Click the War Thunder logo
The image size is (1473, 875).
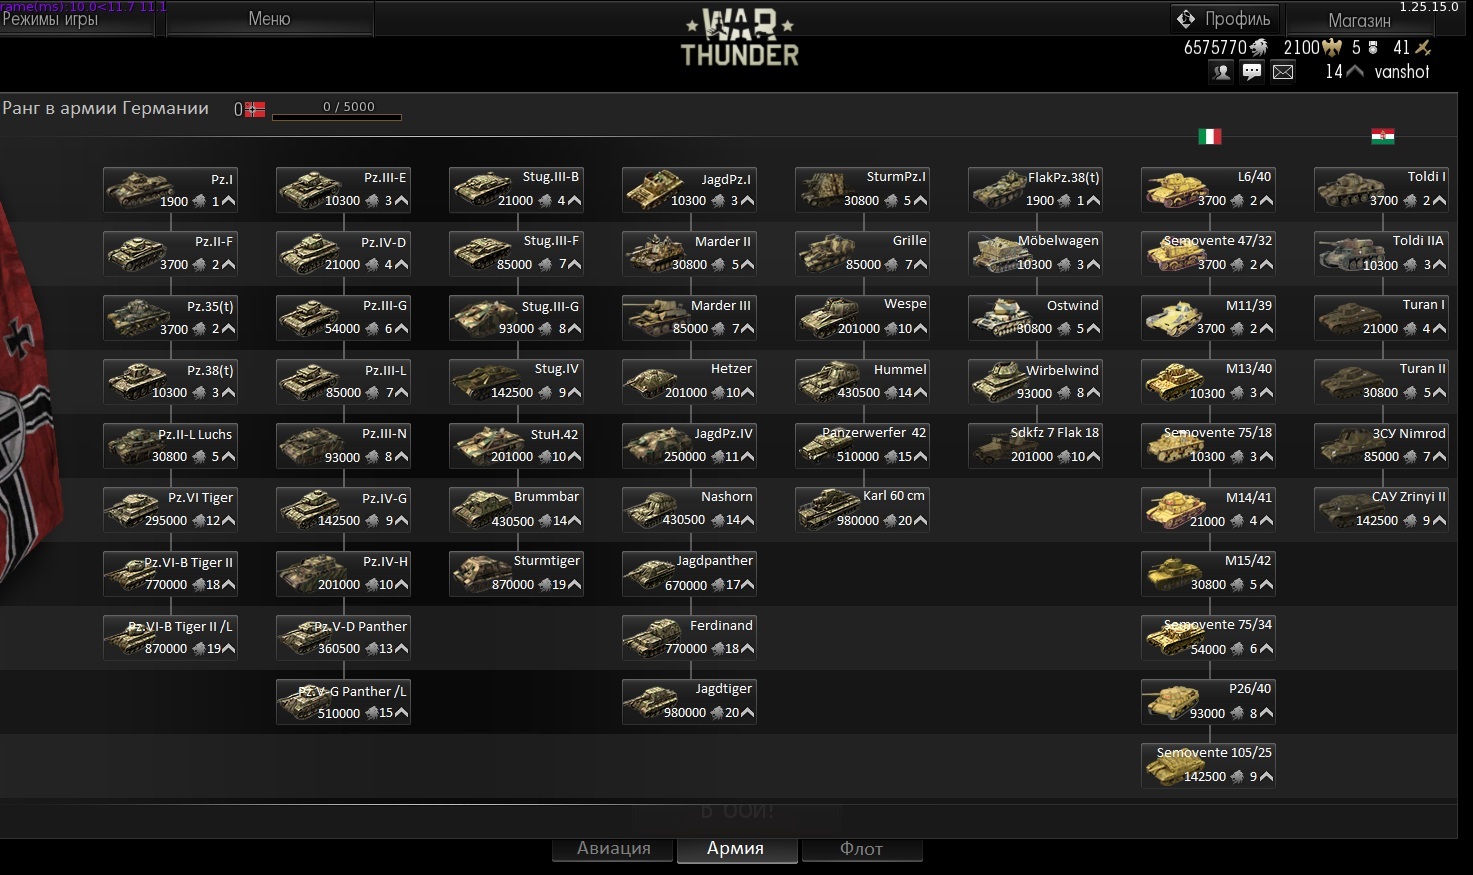pyautogui.click(x=739, y=37)
